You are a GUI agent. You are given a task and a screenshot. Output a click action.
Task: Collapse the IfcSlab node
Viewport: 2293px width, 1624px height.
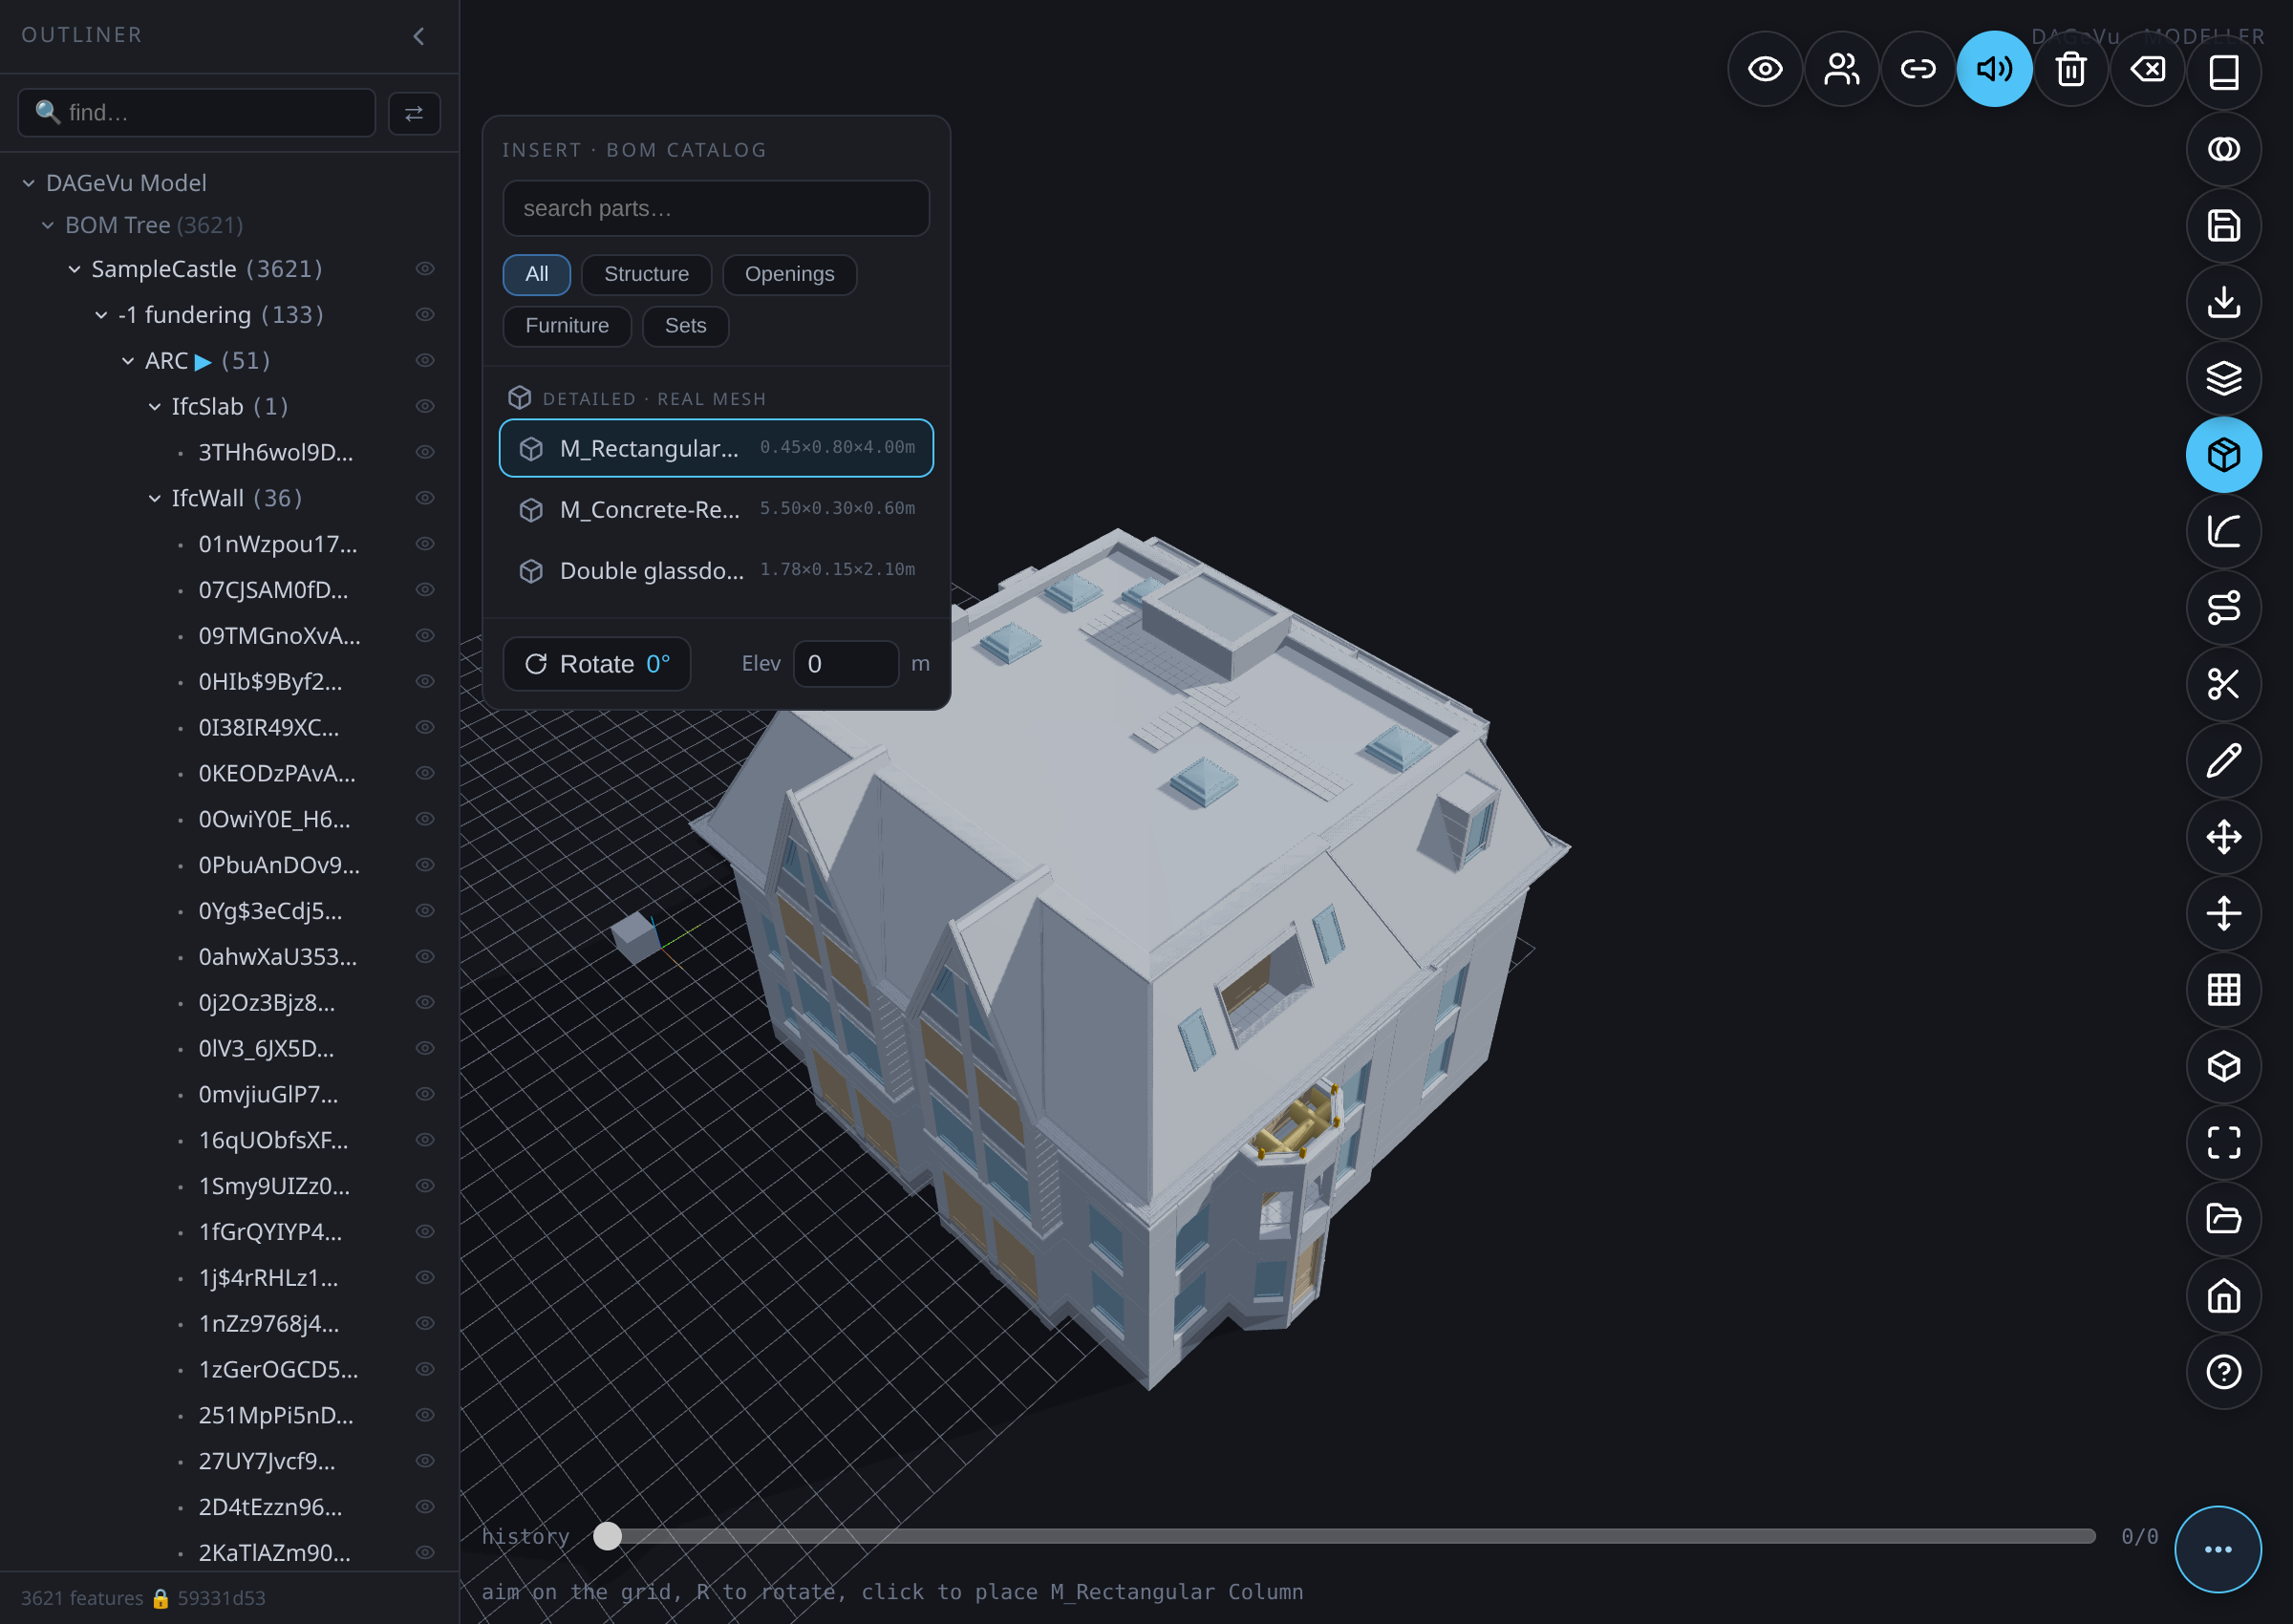pyautogui.click(x=155, y=407)
